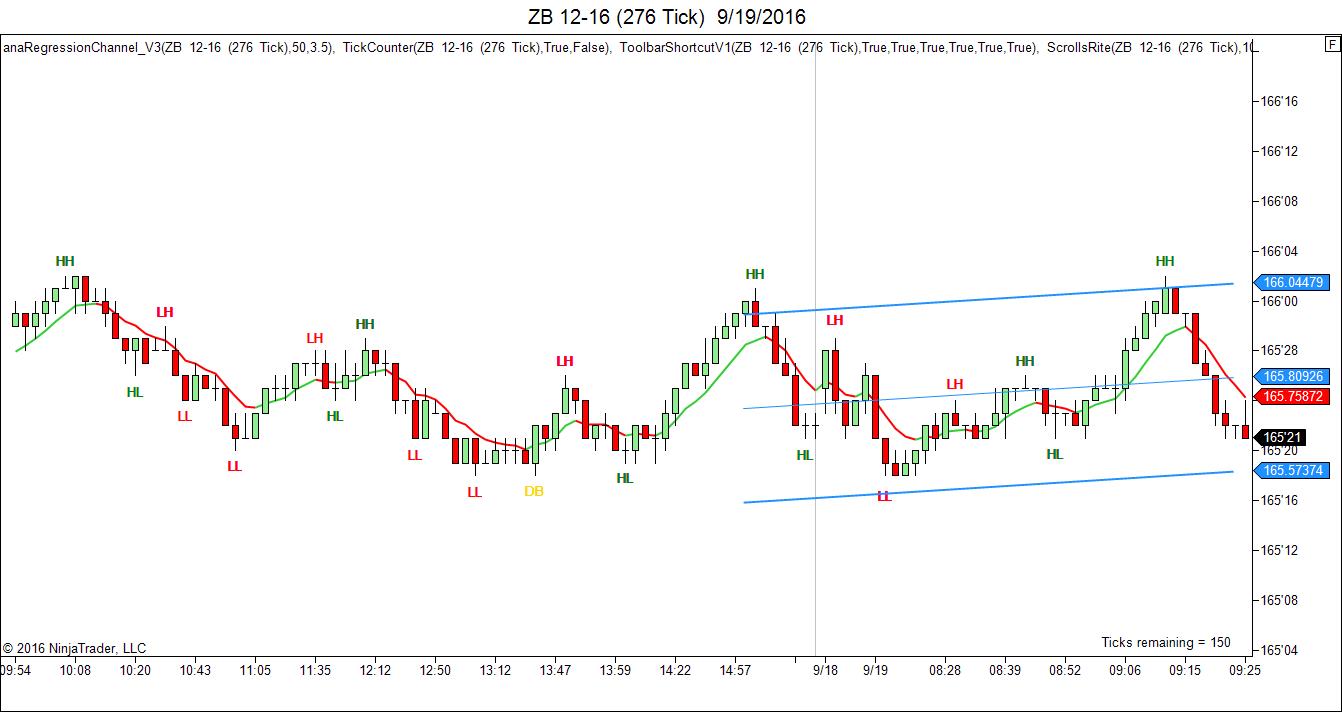1342x712 pixels.
Task: Click the 10:43 time axis label
Action: tap(195, 670)
